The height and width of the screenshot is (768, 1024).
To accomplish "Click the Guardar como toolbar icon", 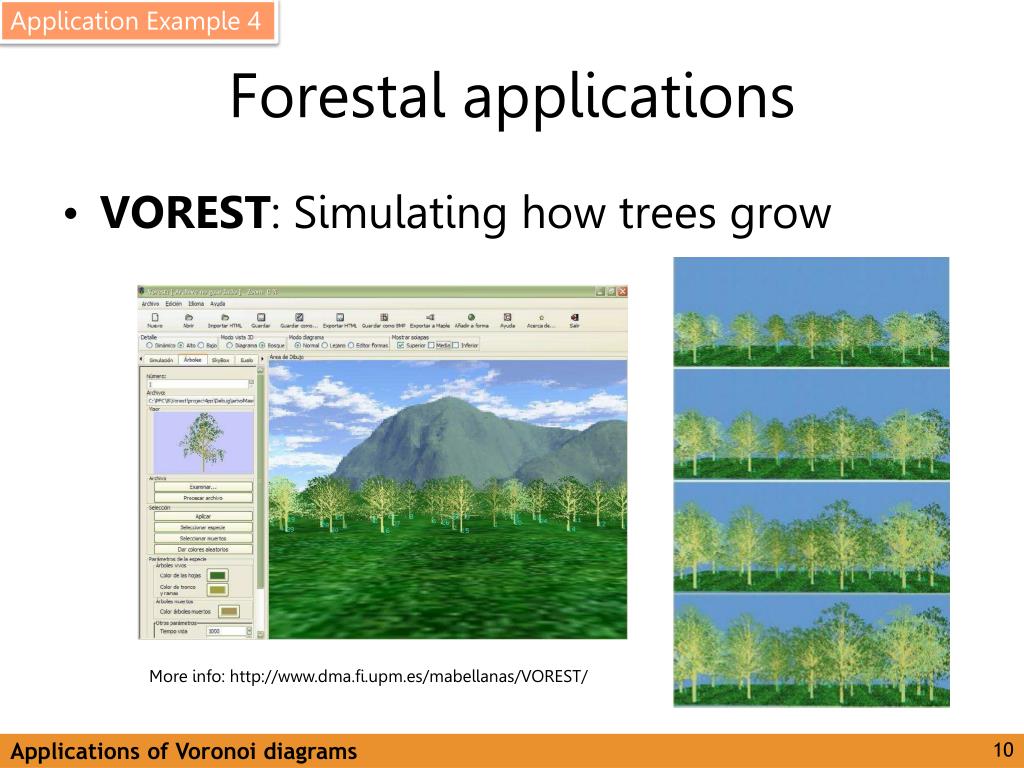I will pos(298,317).
